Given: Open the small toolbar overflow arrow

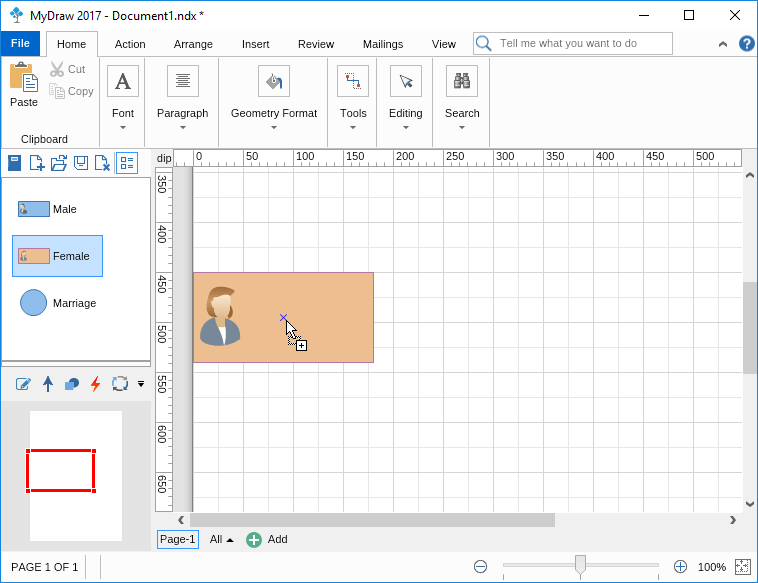Looking at the screenshot, I should point(141,384).
